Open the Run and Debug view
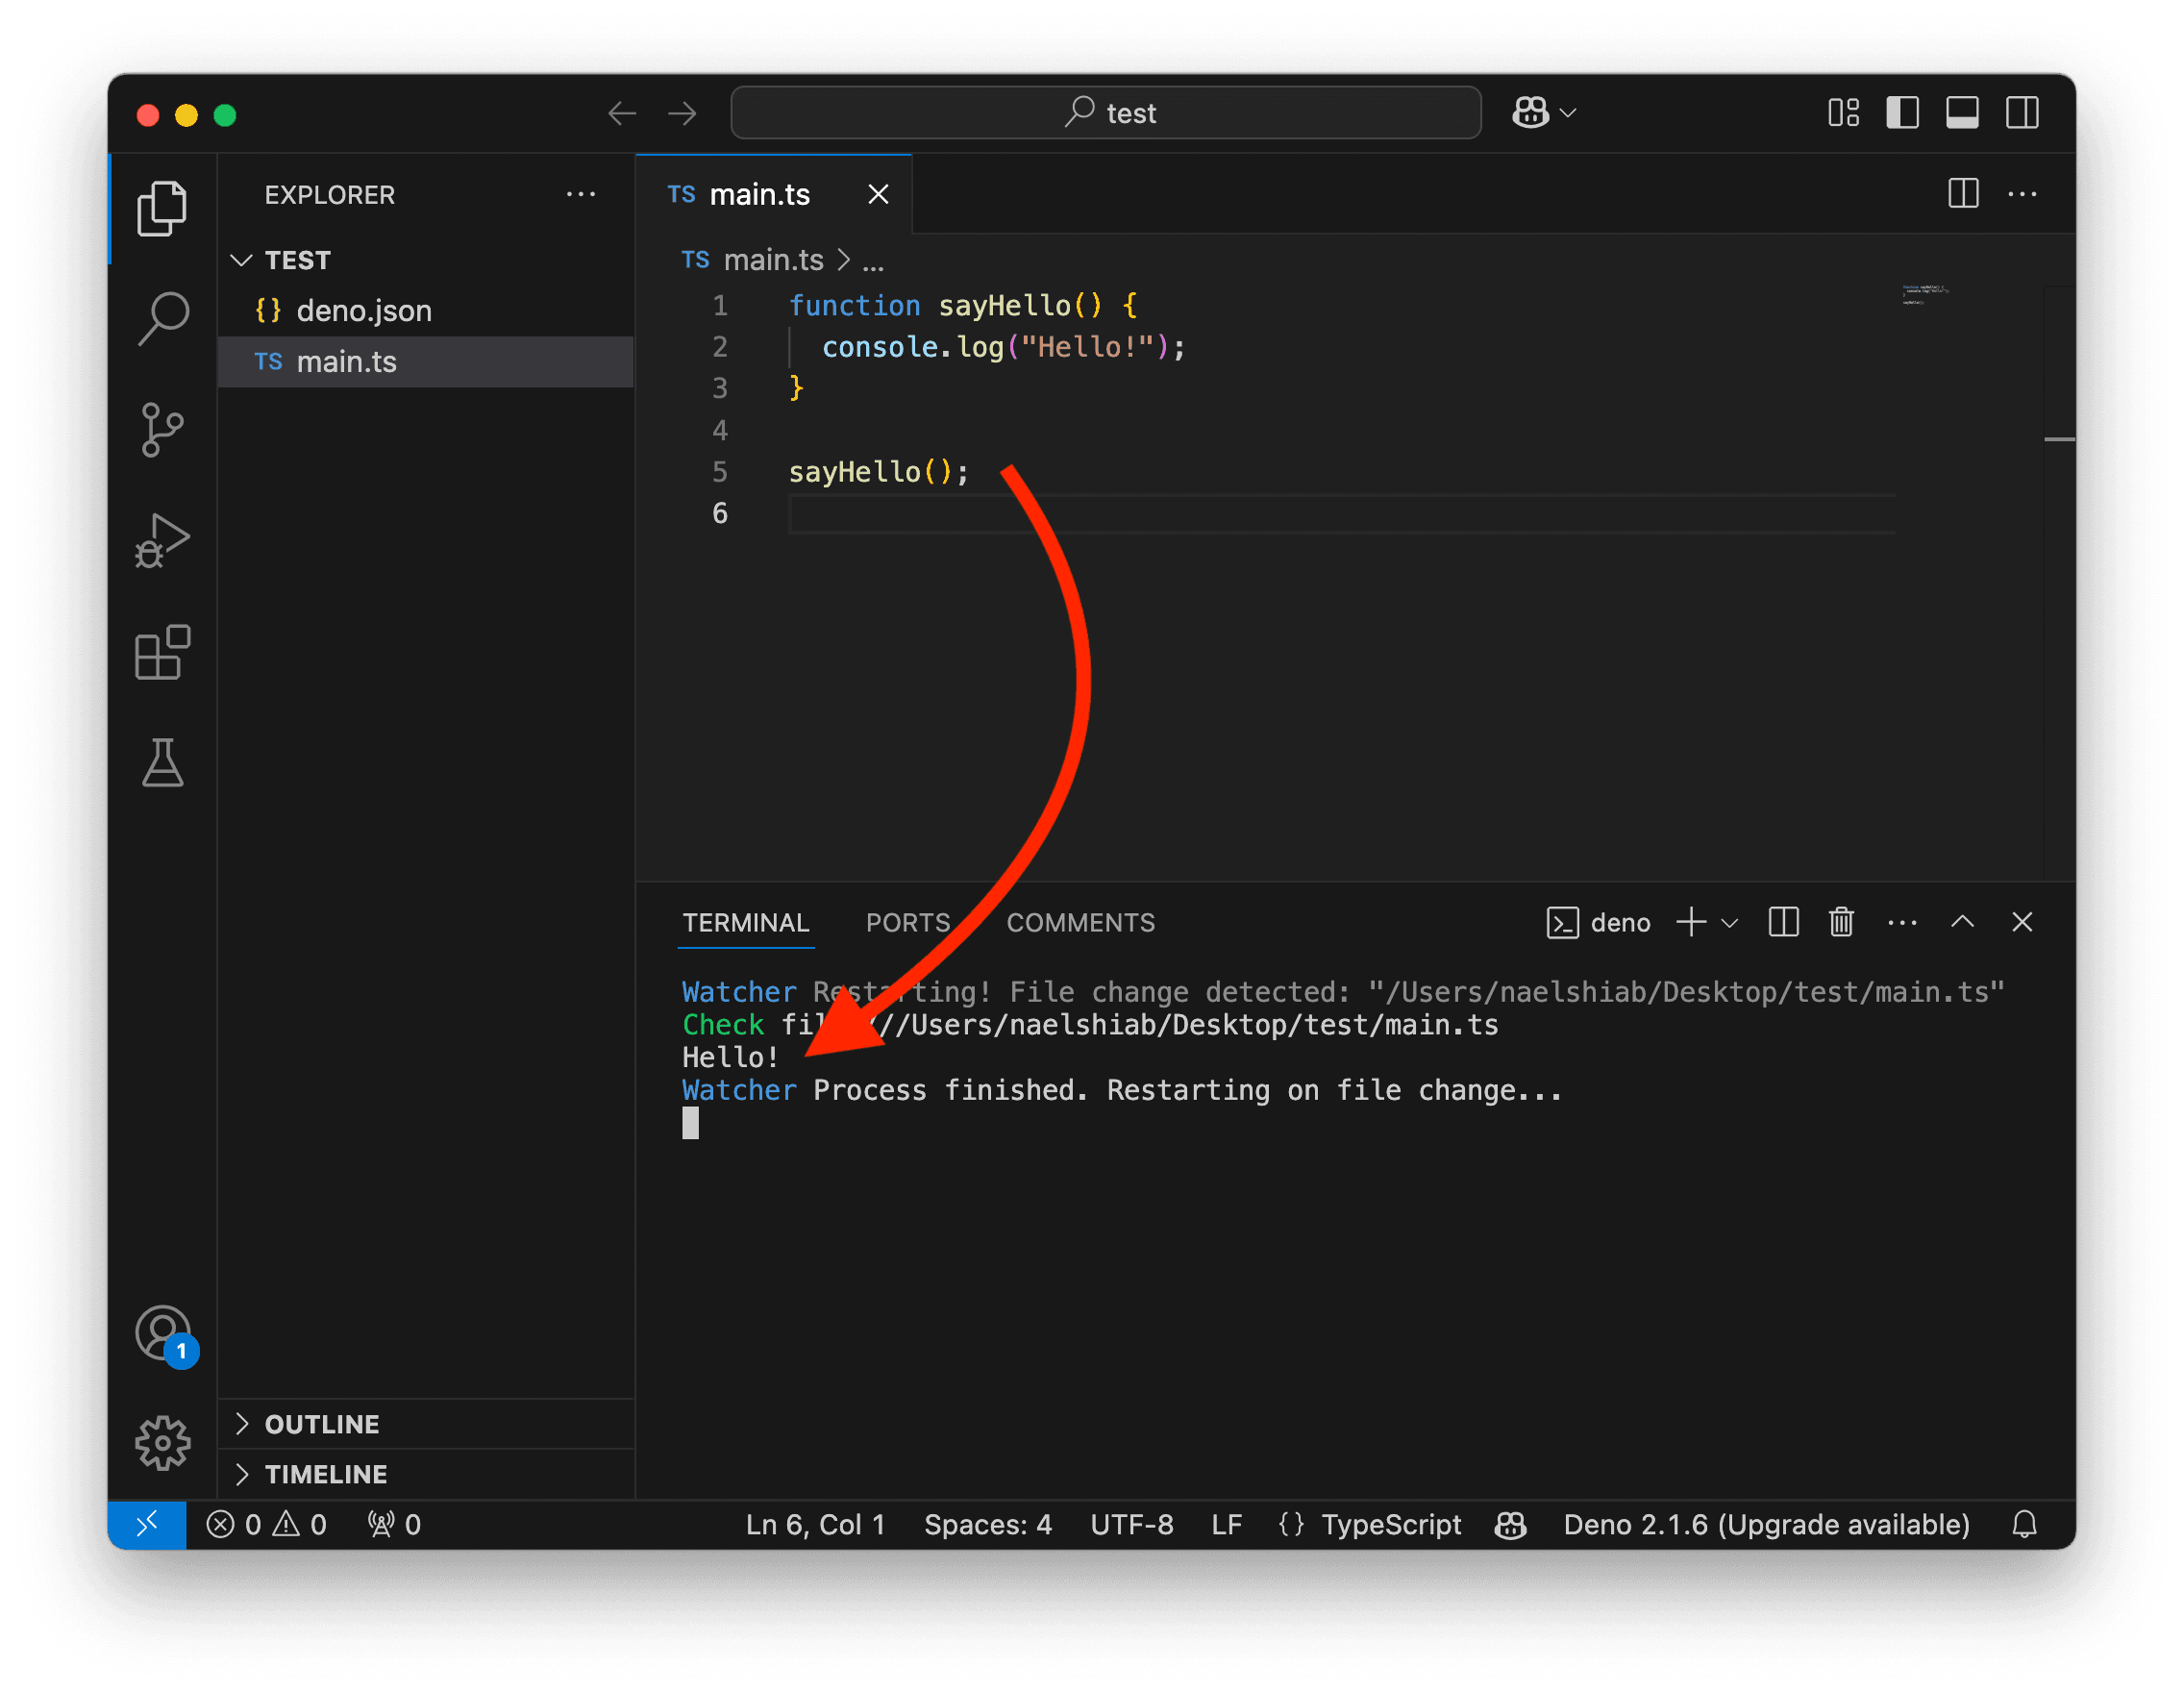The width and height of the screenshot is (2184, 1692). point(162,541)
